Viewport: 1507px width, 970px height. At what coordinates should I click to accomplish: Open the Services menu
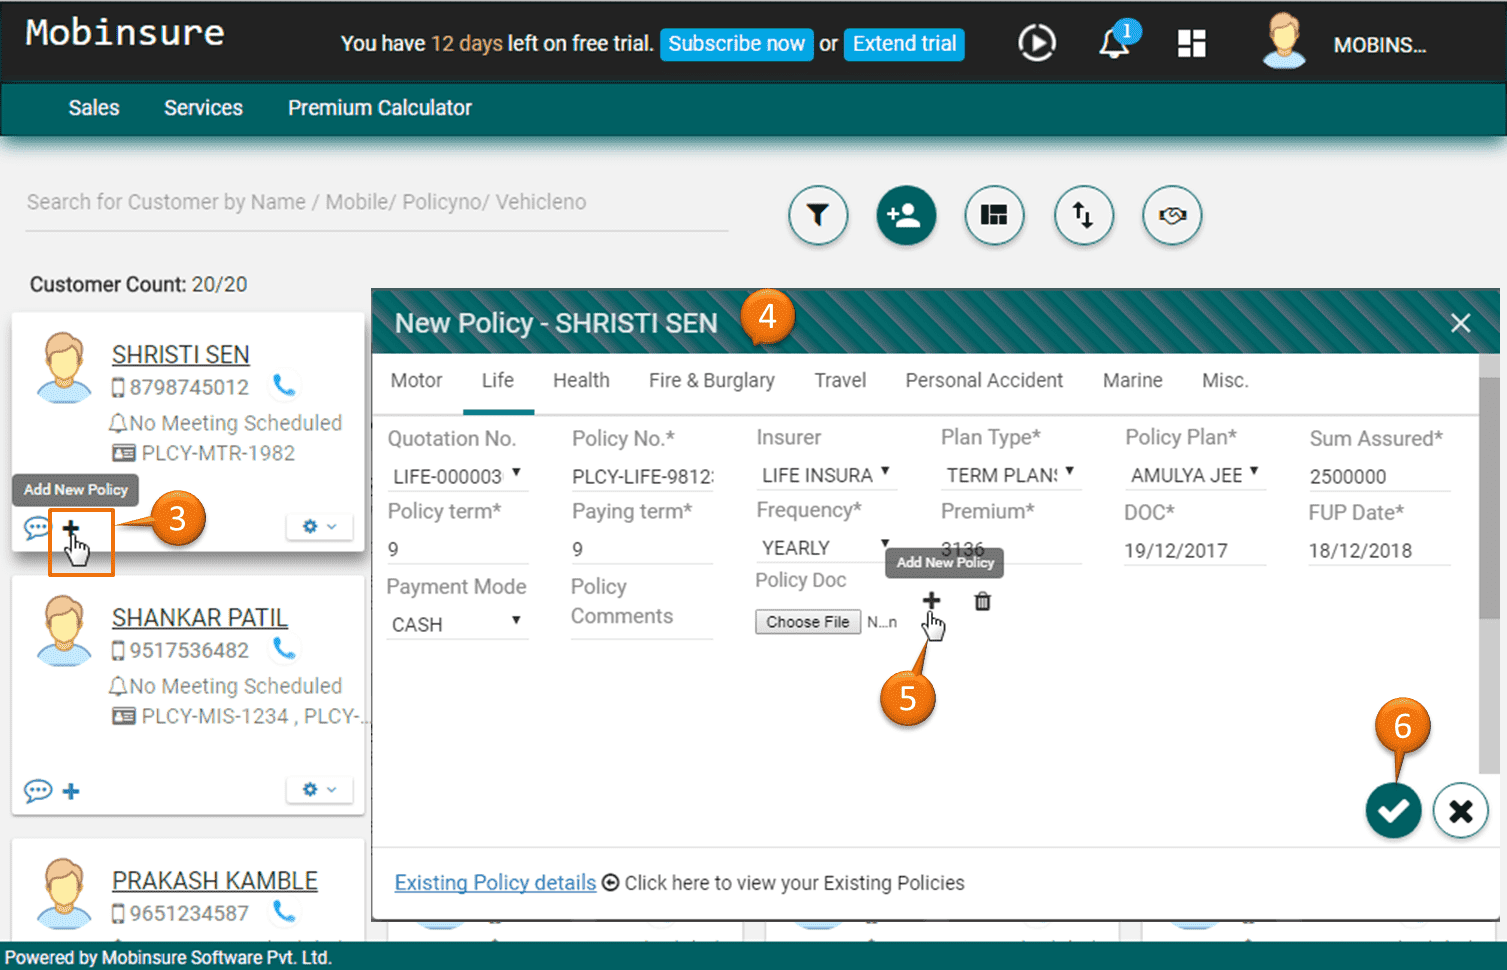point(203,108)
